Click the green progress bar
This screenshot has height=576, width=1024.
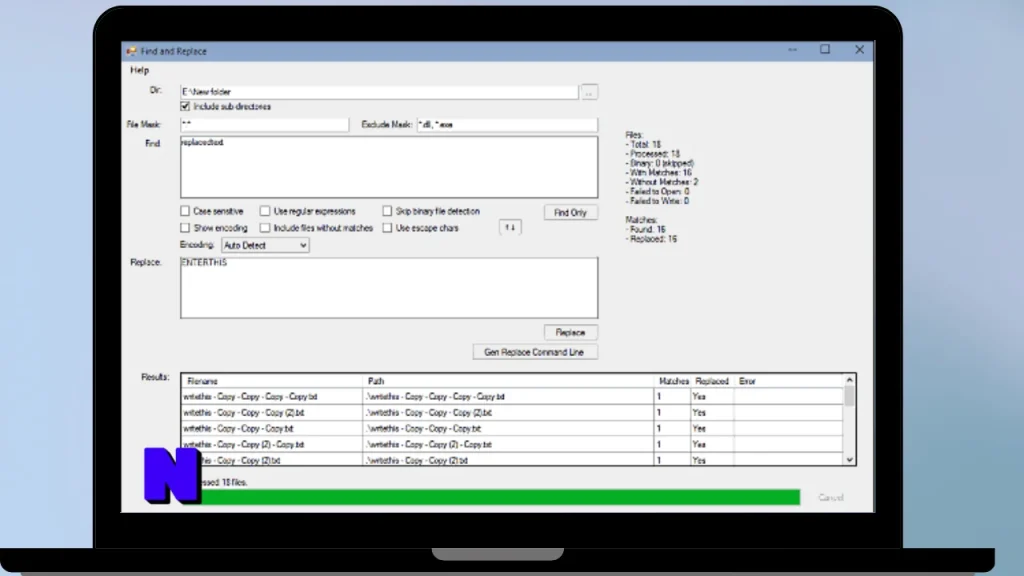point(500,497)
